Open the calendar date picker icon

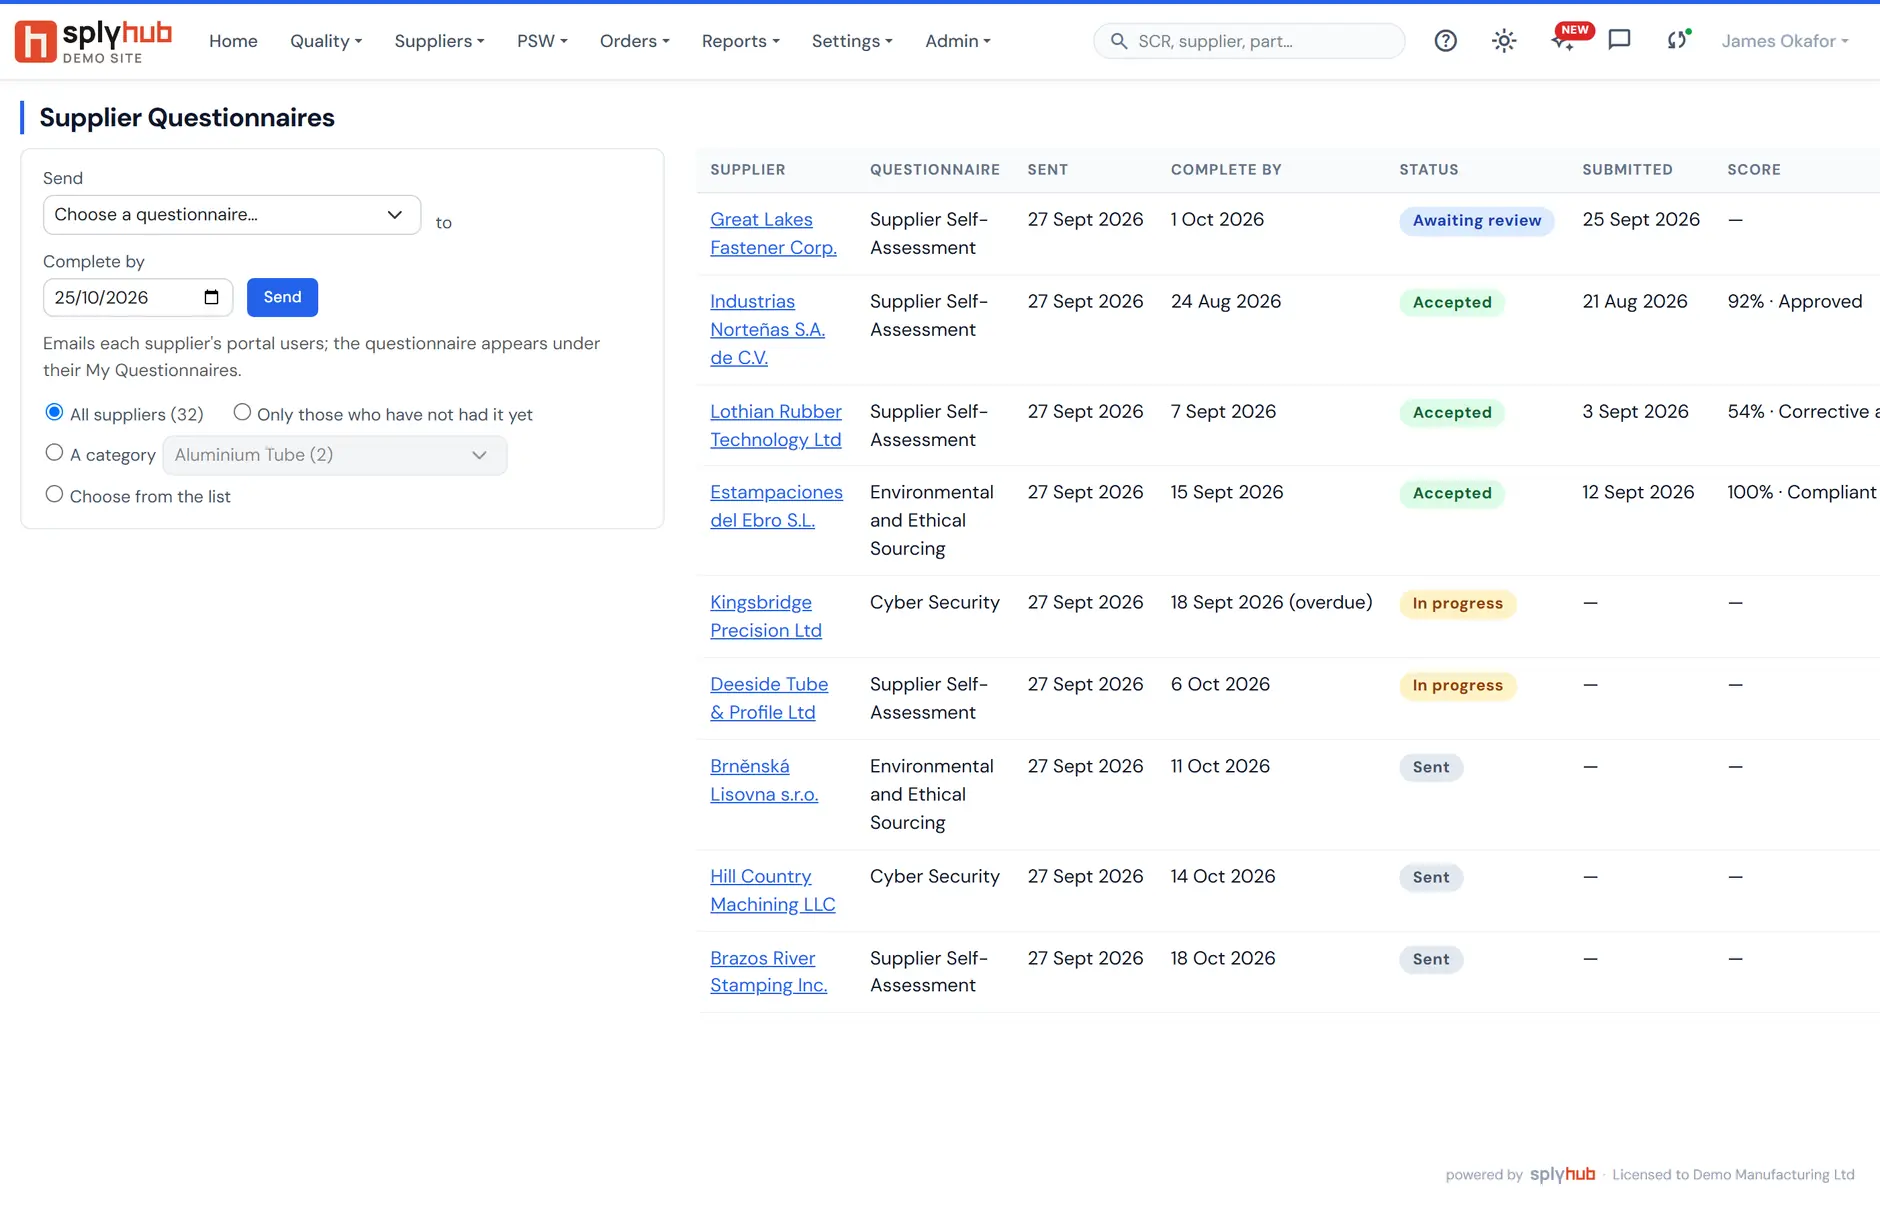211,297
